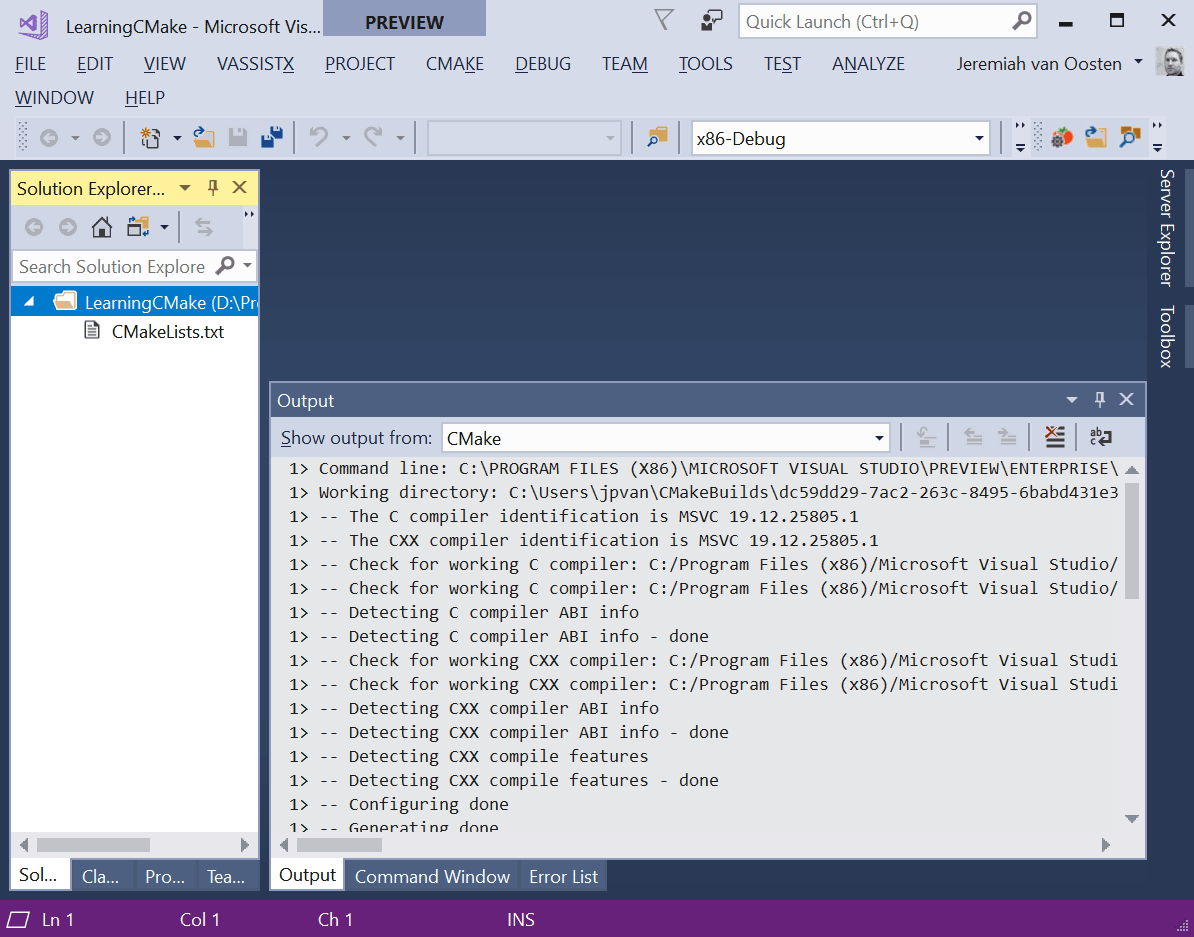Open Output window position dropdown
The height and width of the screenshot is (937, 1194).
coord(1072,400)
